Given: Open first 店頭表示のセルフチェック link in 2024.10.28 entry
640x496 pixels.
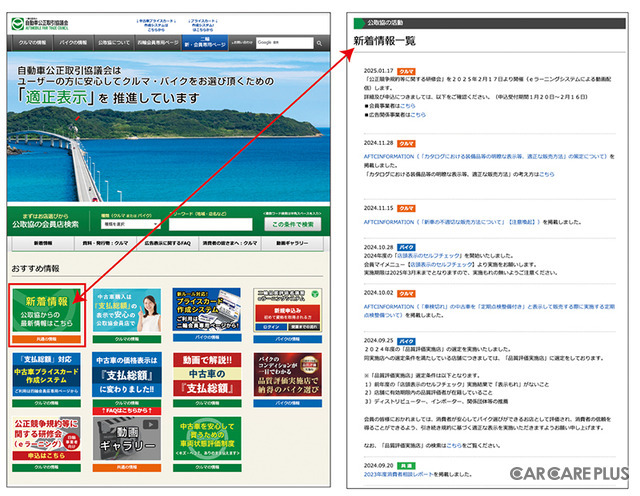Looking at the screenshot, I should pyautogui.click(x=429, y=256).
